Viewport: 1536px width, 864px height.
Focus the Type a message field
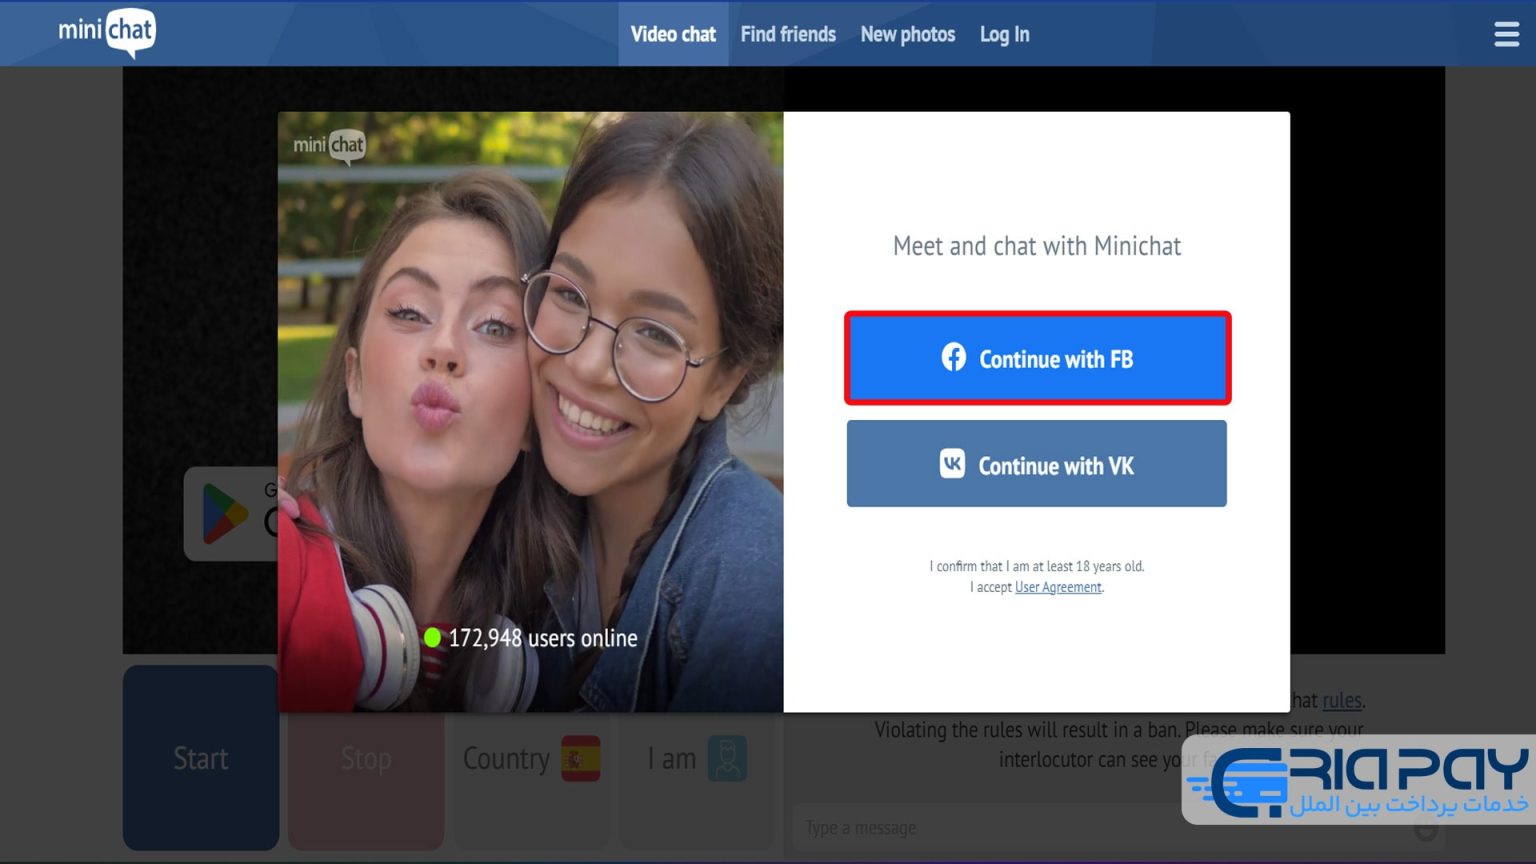coord(990,828)
